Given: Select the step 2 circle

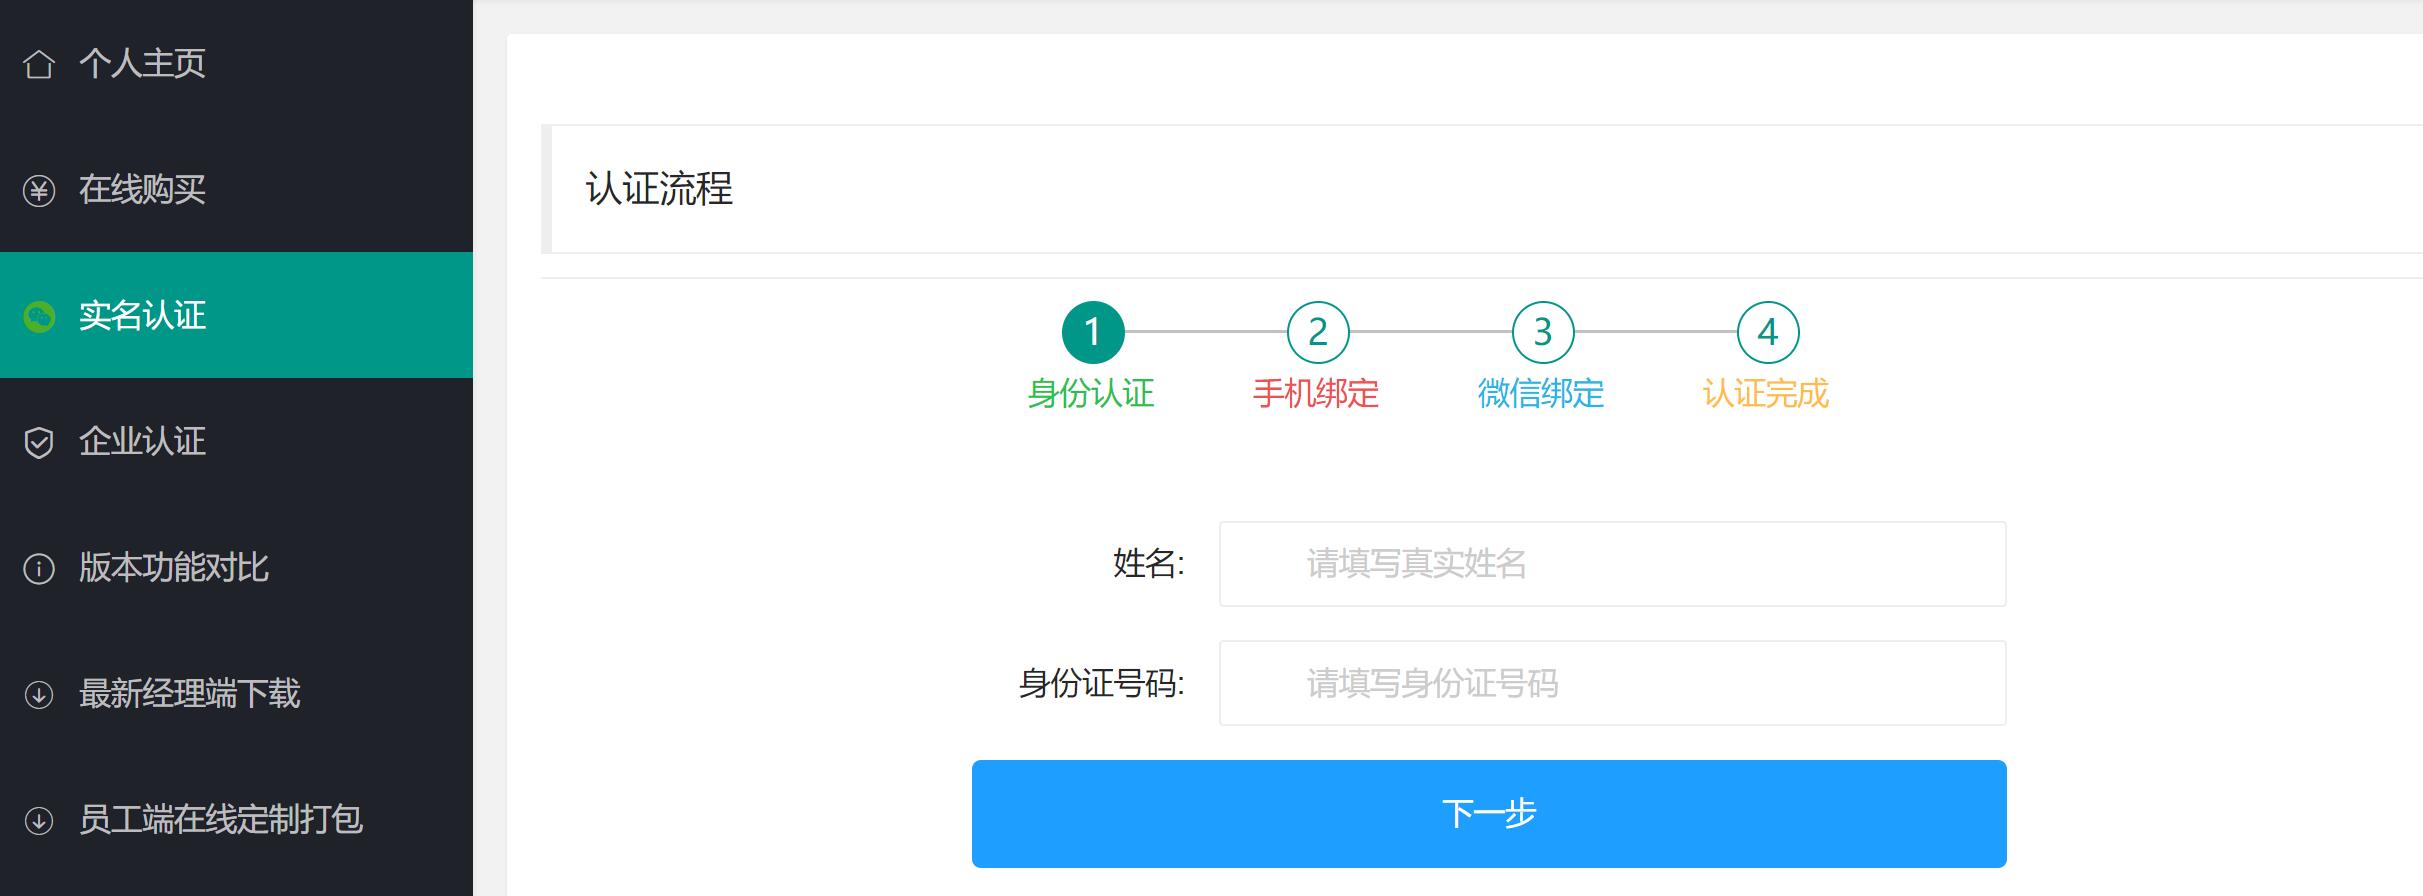Looking at the screenshot, I should (1317, 332).
